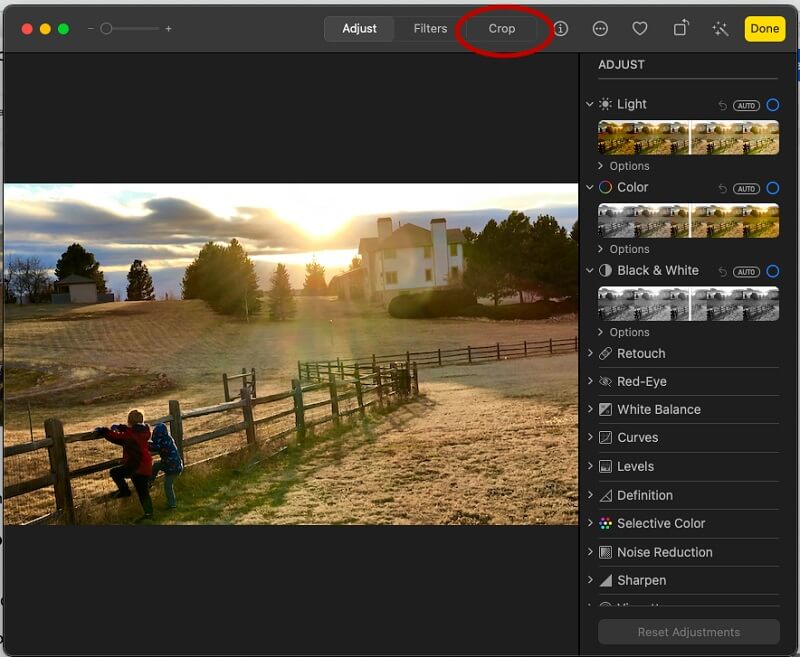
Task: Click the Color thumbnail strip slider
Action: point(688,221)
